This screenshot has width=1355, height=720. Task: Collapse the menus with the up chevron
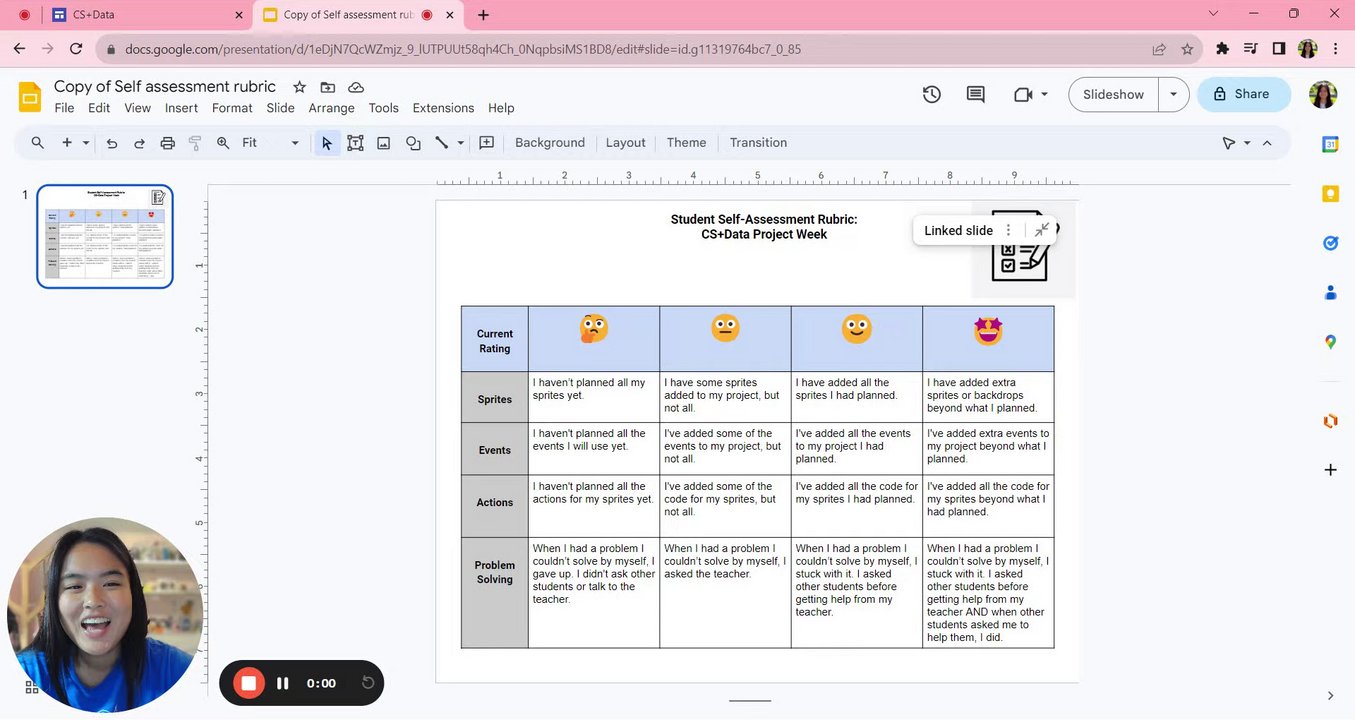click(1267, 143)
